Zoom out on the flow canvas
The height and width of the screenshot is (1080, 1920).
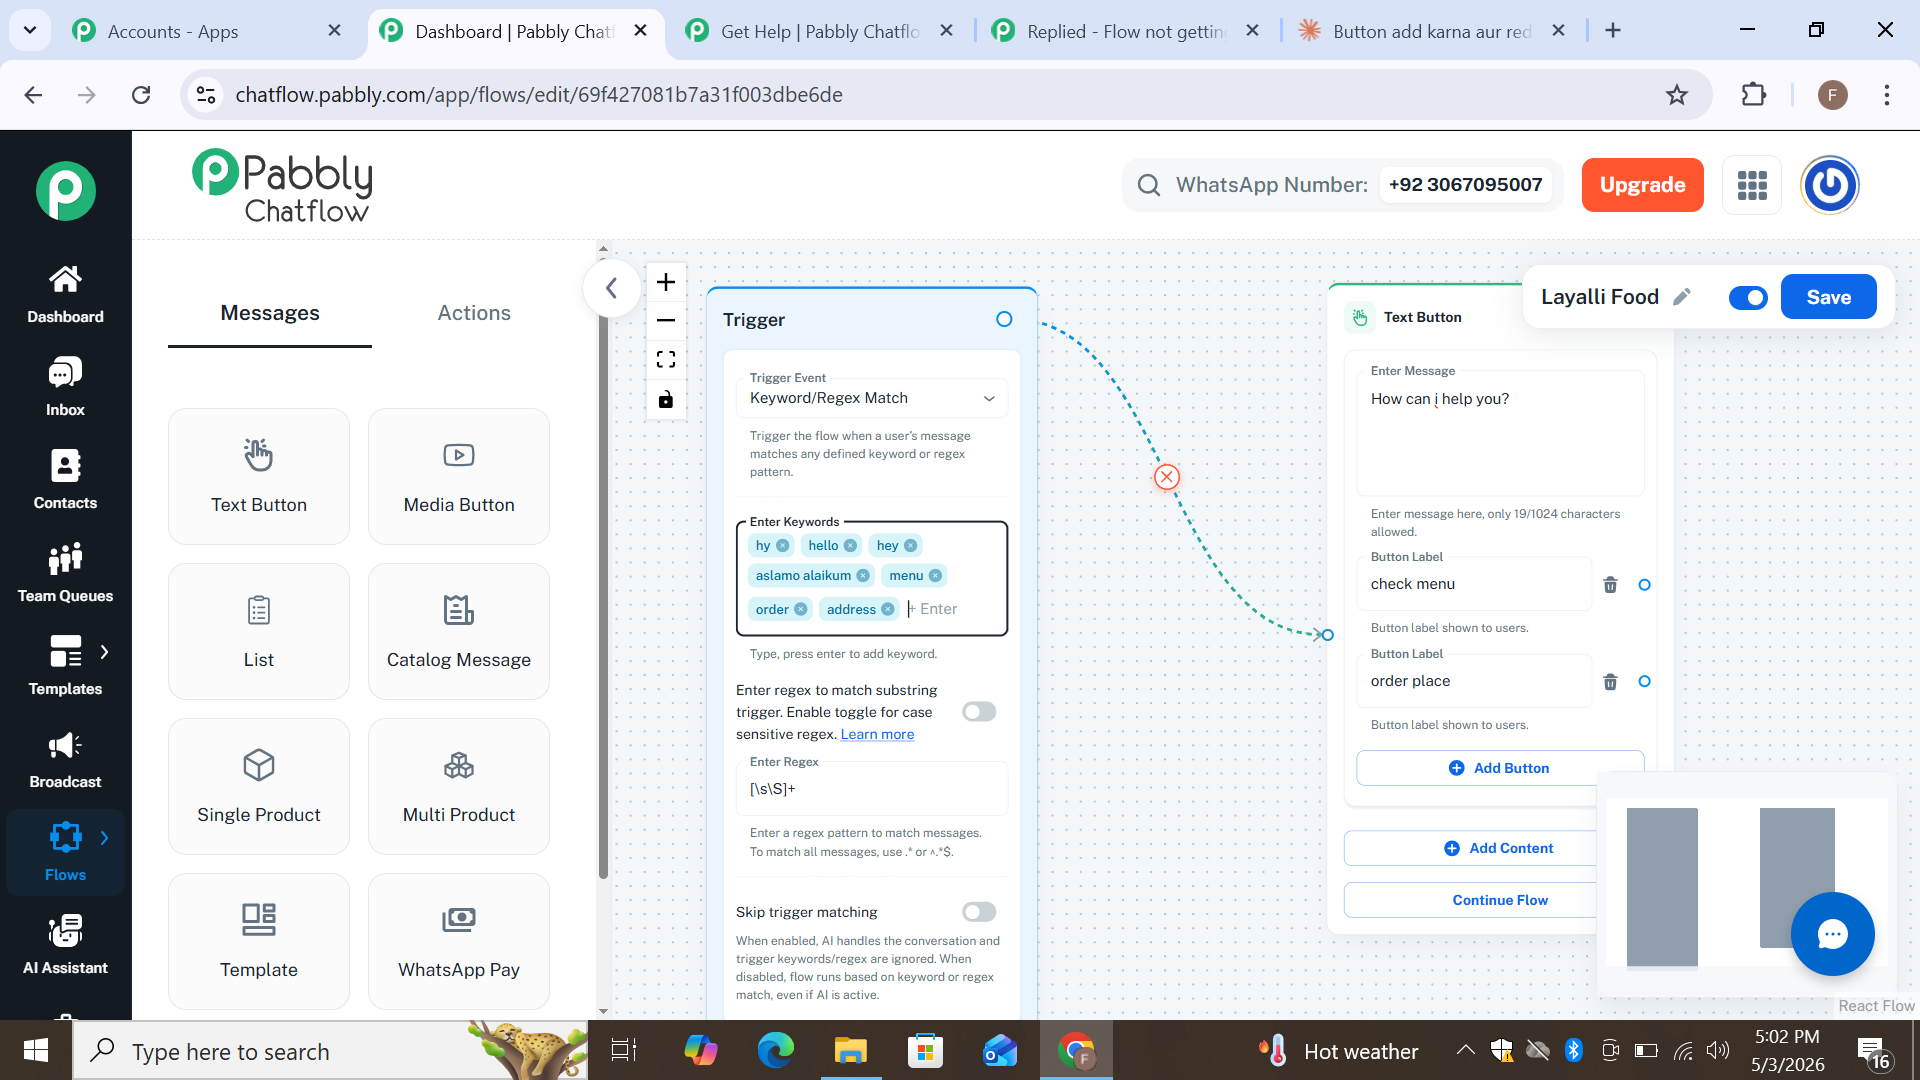[666, 321]
